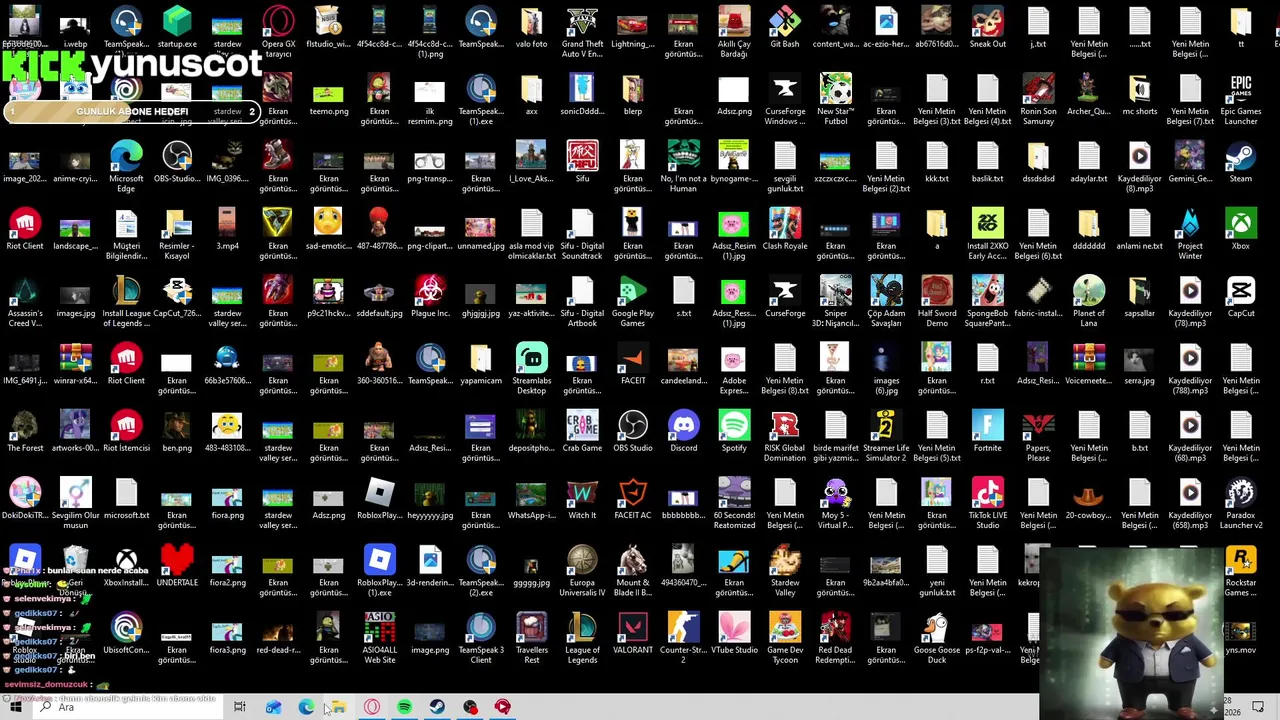This screenshot has height=720, width=1280.
Task: Open the Epic Games Launcher shortcut
Action: (x=1240, y=99)
